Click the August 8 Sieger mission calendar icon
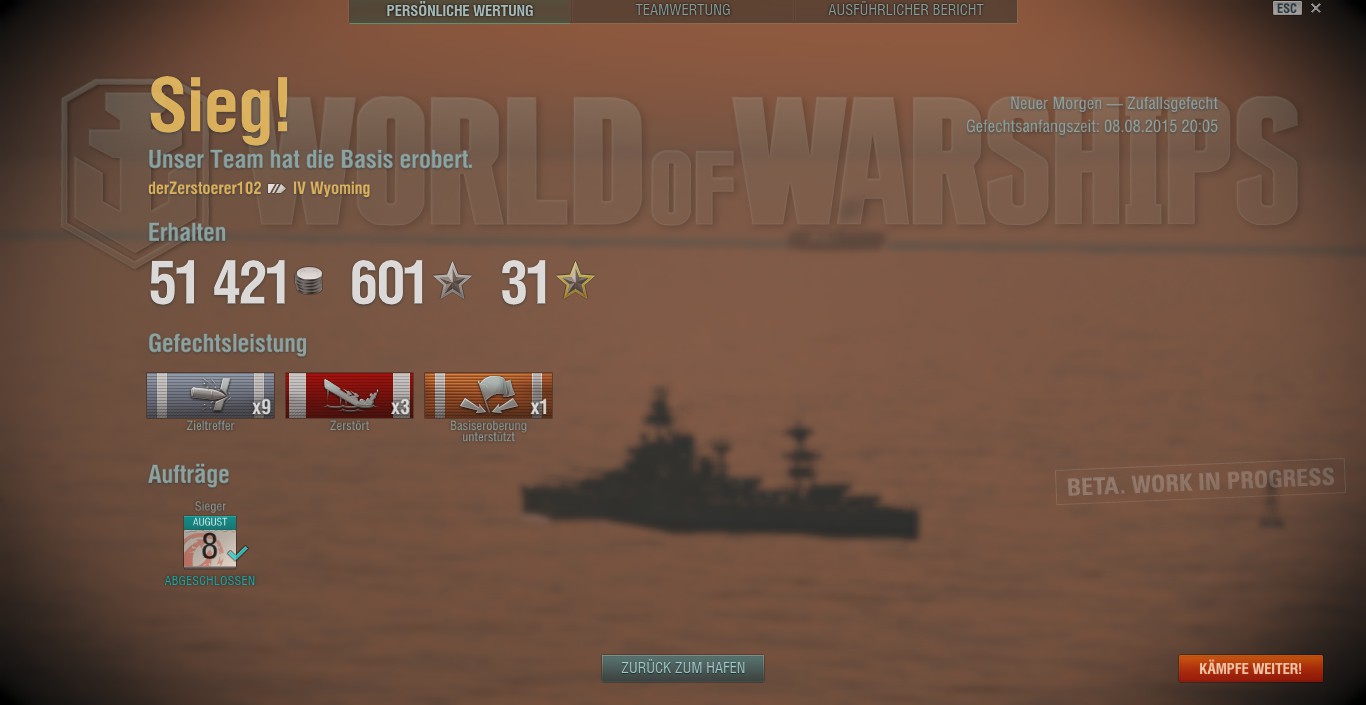Screen dimensions: 1366x705 (210, 542)
